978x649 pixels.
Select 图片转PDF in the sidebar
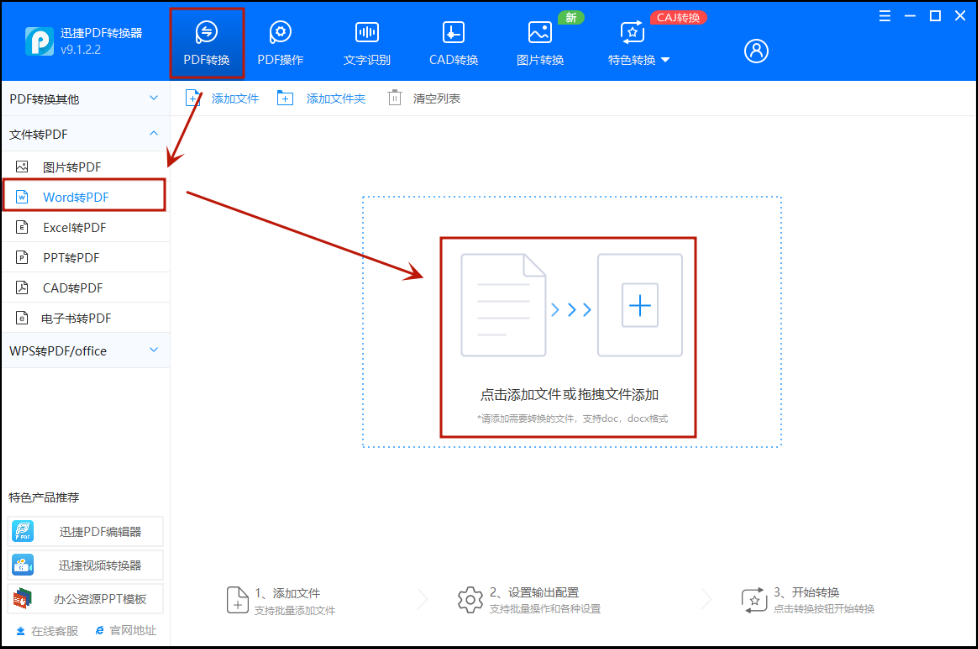tap(85, 167)
